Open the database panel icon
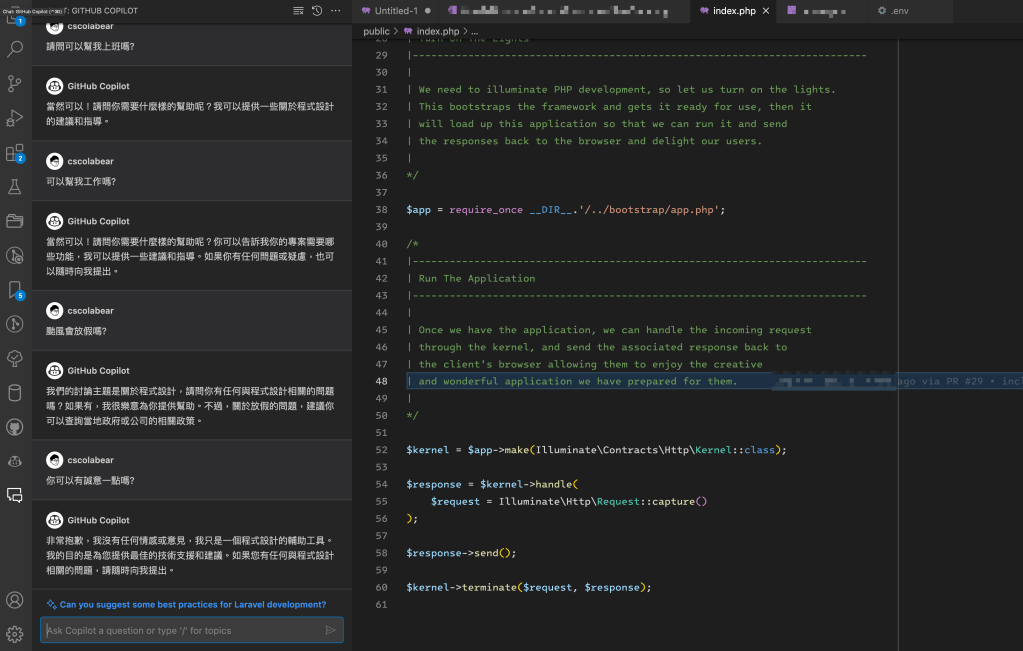Image resolution: width=1023 pixels, height=651 pixels. tap(14, 393)
